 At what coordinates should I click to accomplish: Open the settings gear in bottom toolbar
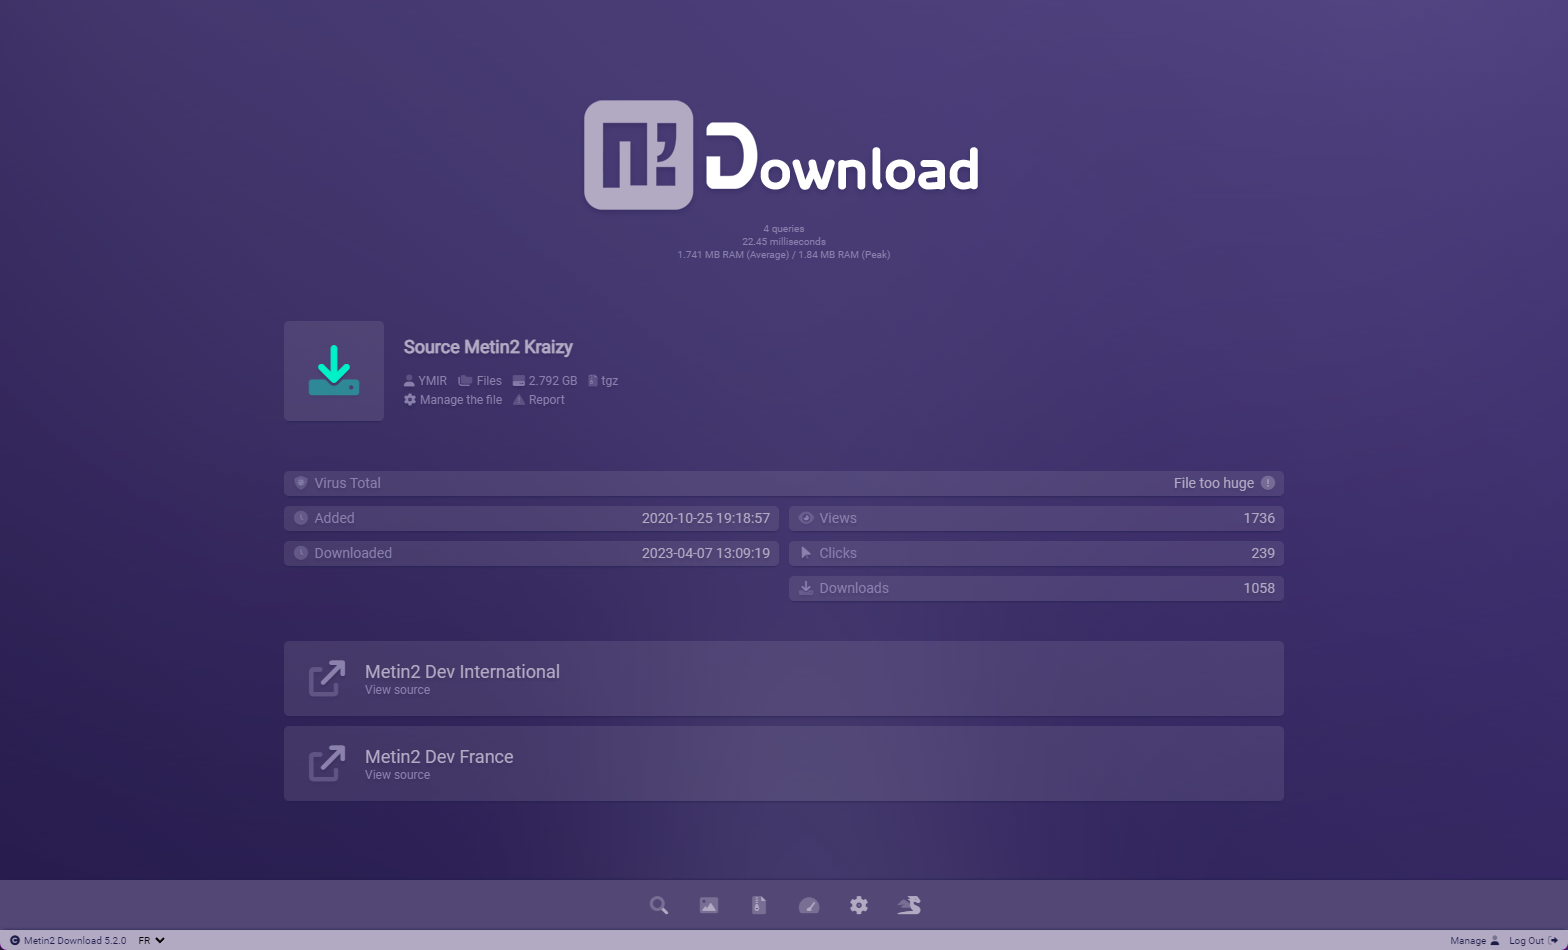coord(859,906)
